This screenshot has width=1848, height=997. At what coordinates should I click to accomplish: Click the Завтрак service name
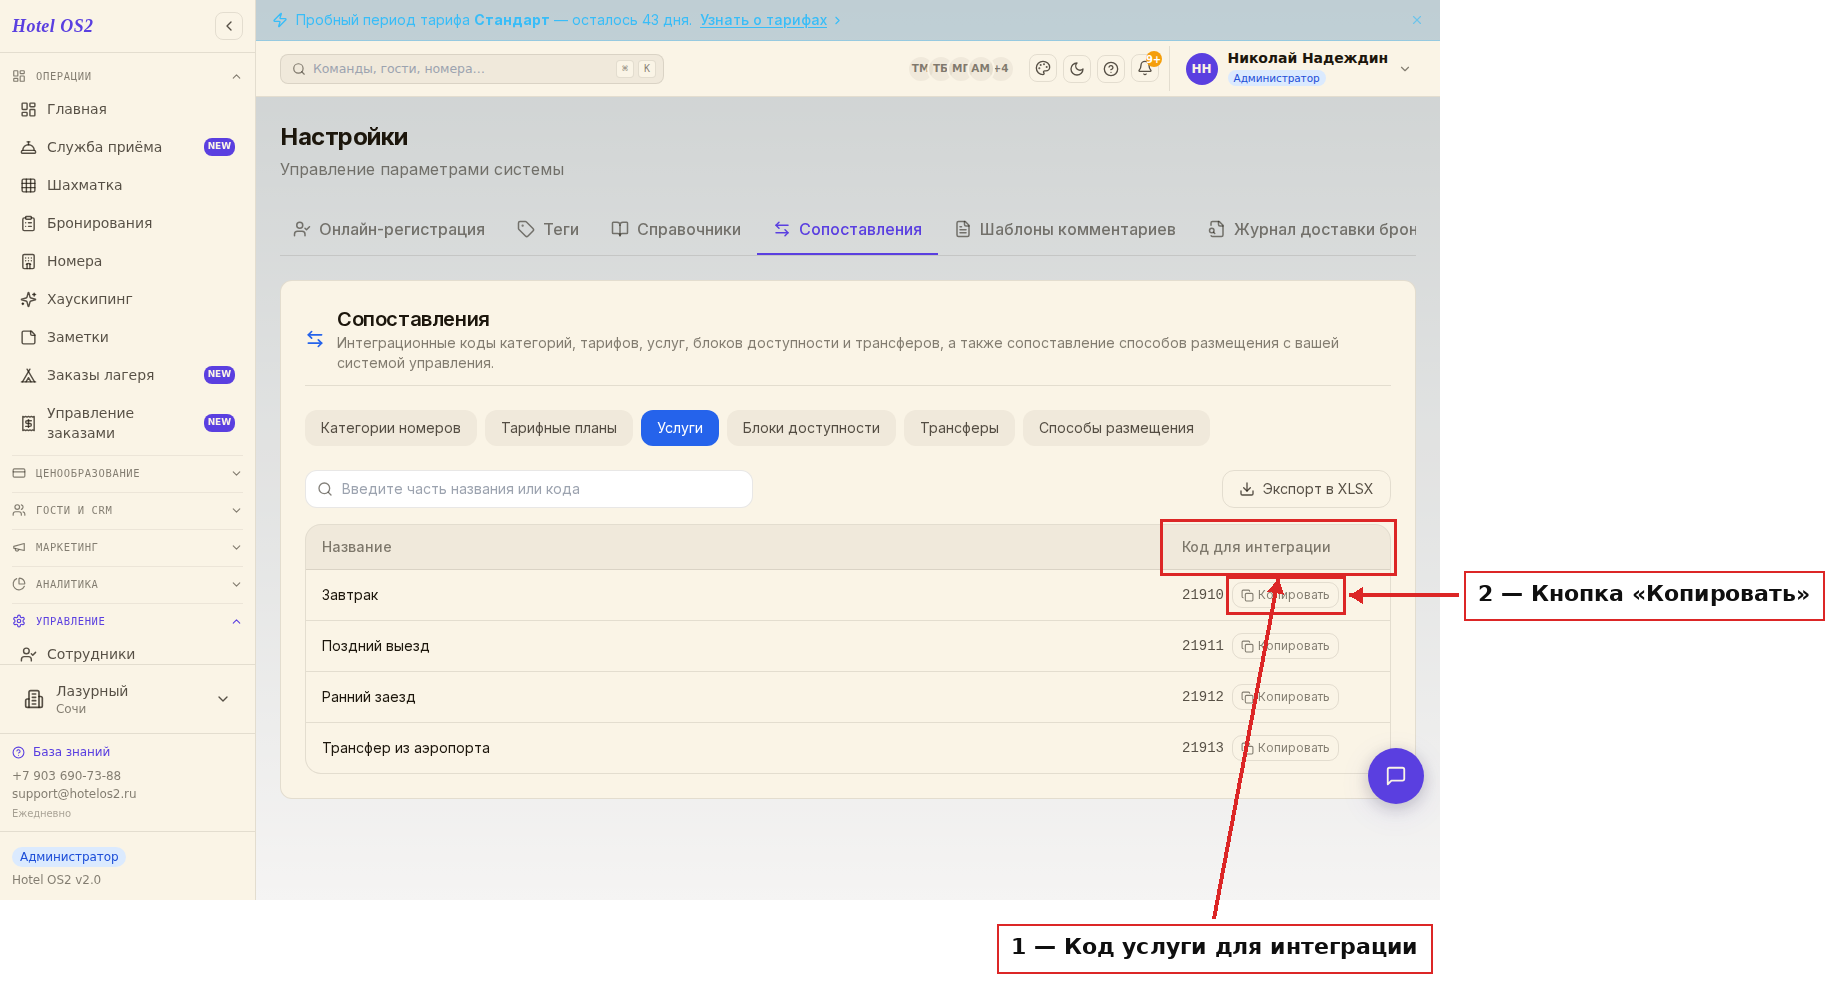coord(350,595)
